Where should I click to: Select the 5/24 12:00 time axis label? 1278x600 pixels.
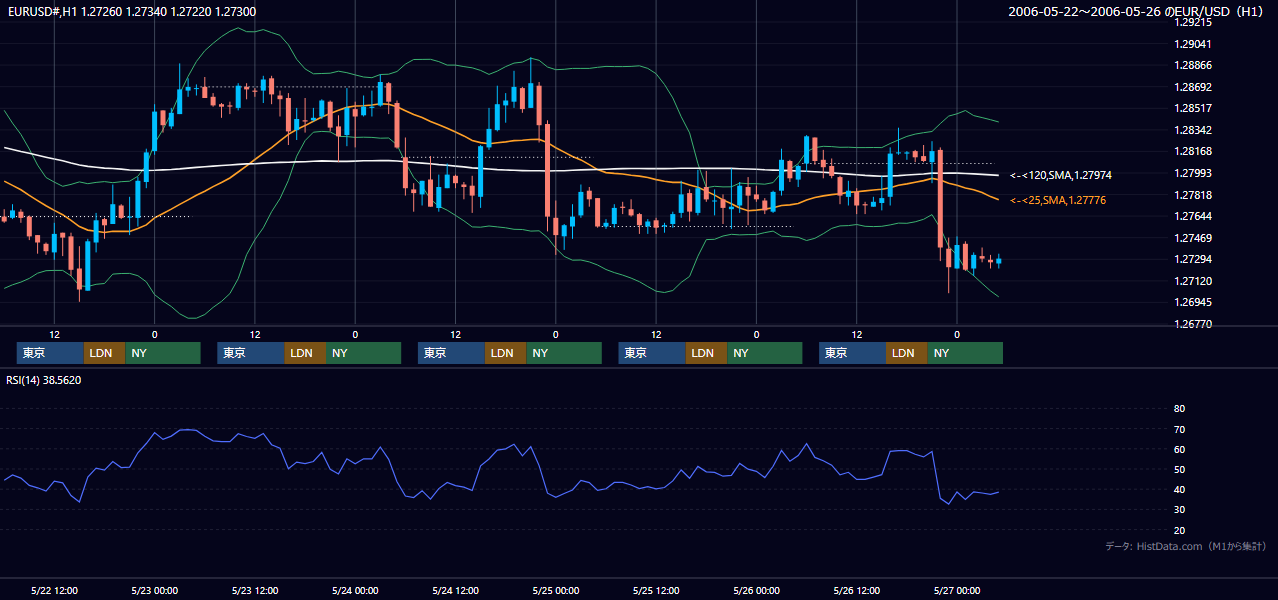(455, 591)
